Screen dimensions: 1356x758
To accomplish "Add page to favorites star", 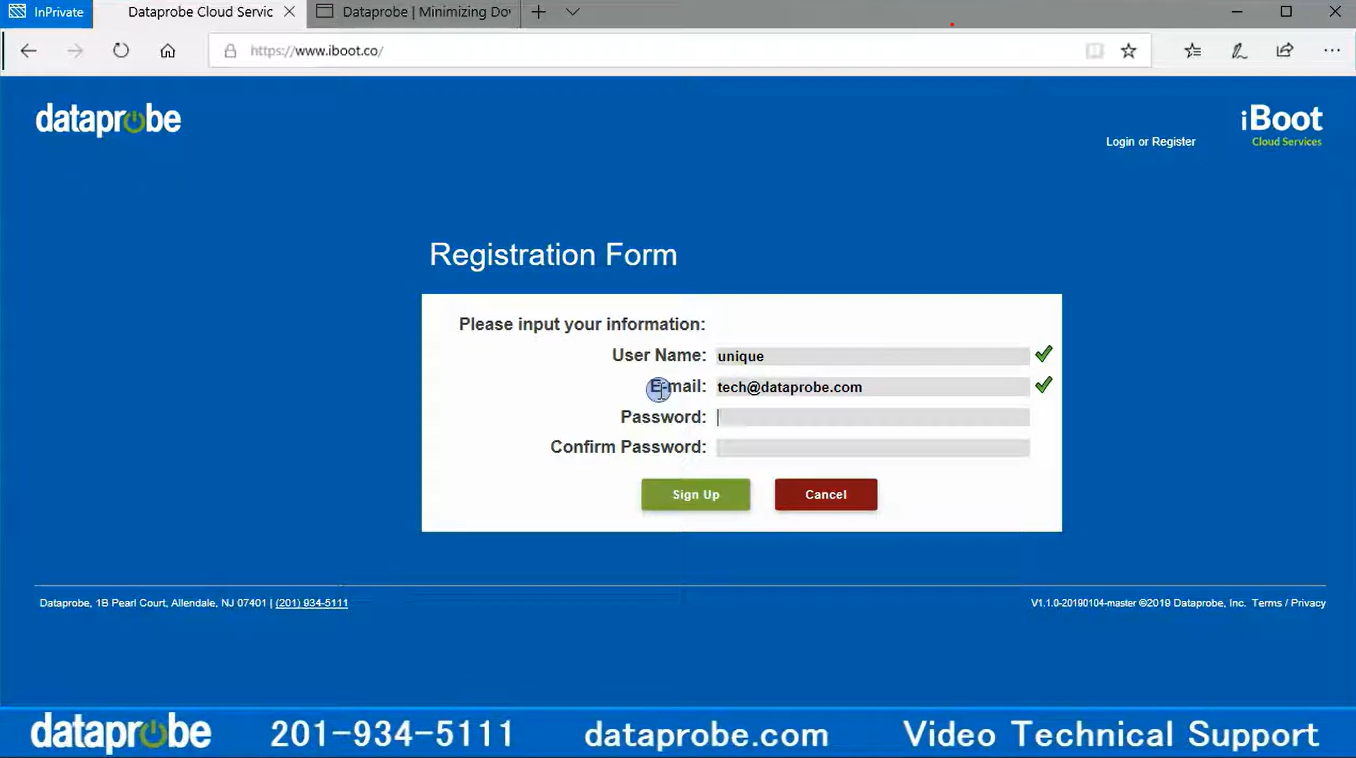I will (1129, 51).
